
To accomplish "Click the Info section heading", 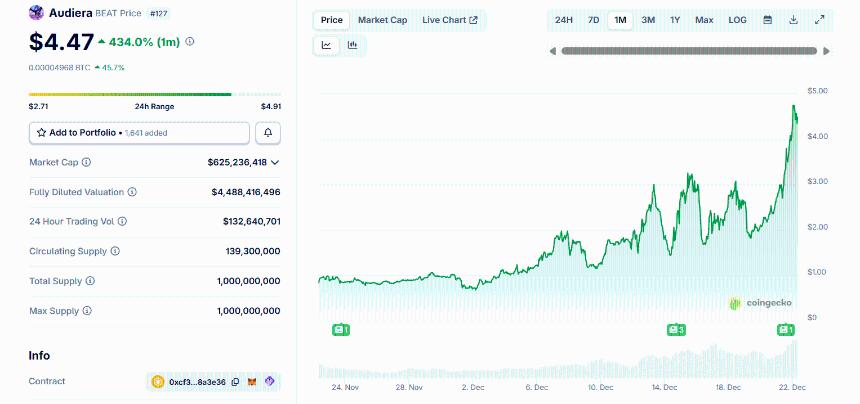I will coord(39,355).
